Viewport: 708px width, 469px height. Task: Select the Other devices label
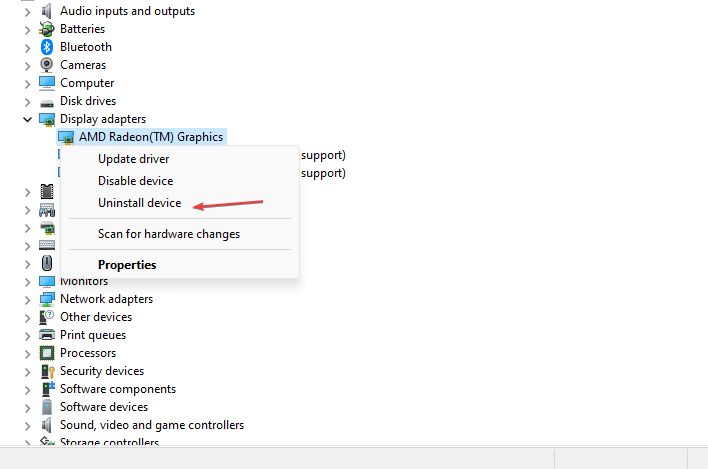click(x=96, y=317)
